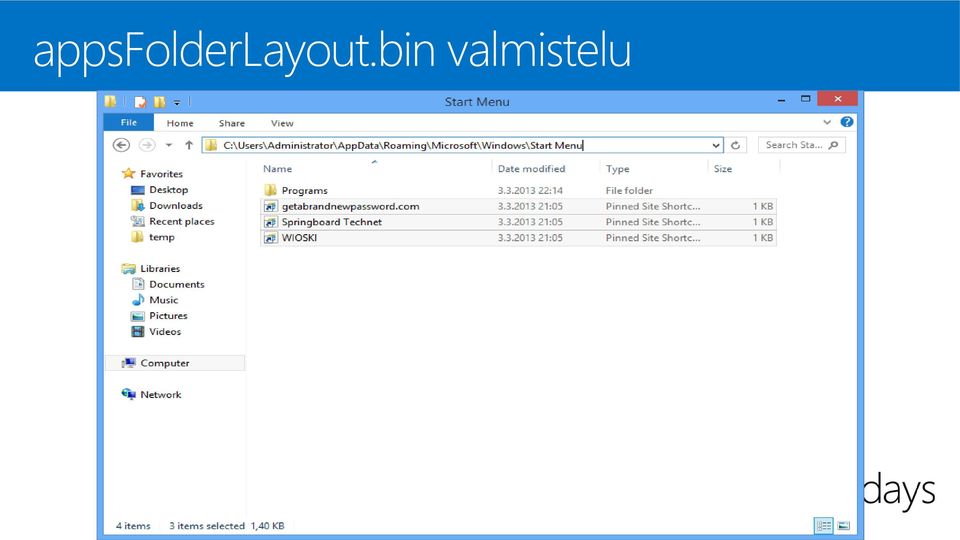Sort by the Size column header

point(722,169)
